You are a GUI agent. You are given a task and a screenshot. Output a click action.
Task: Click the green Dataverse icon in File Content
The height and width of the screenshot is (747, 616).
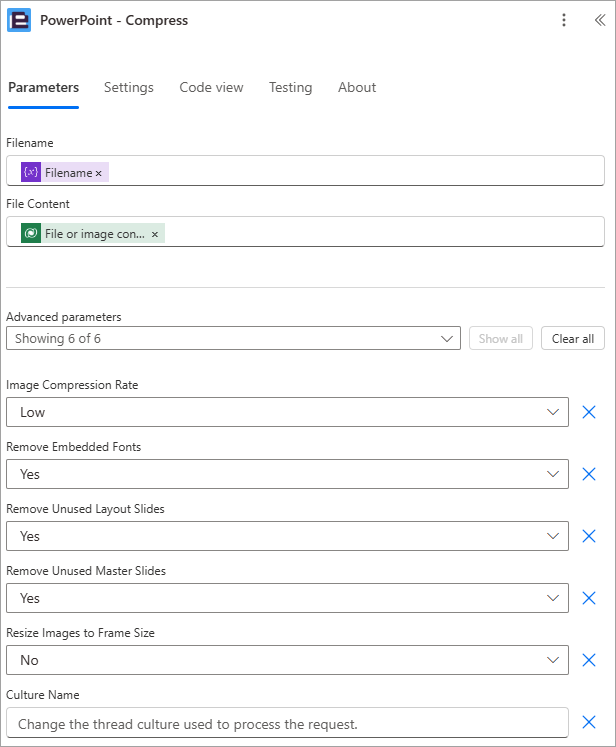[31, 233]
